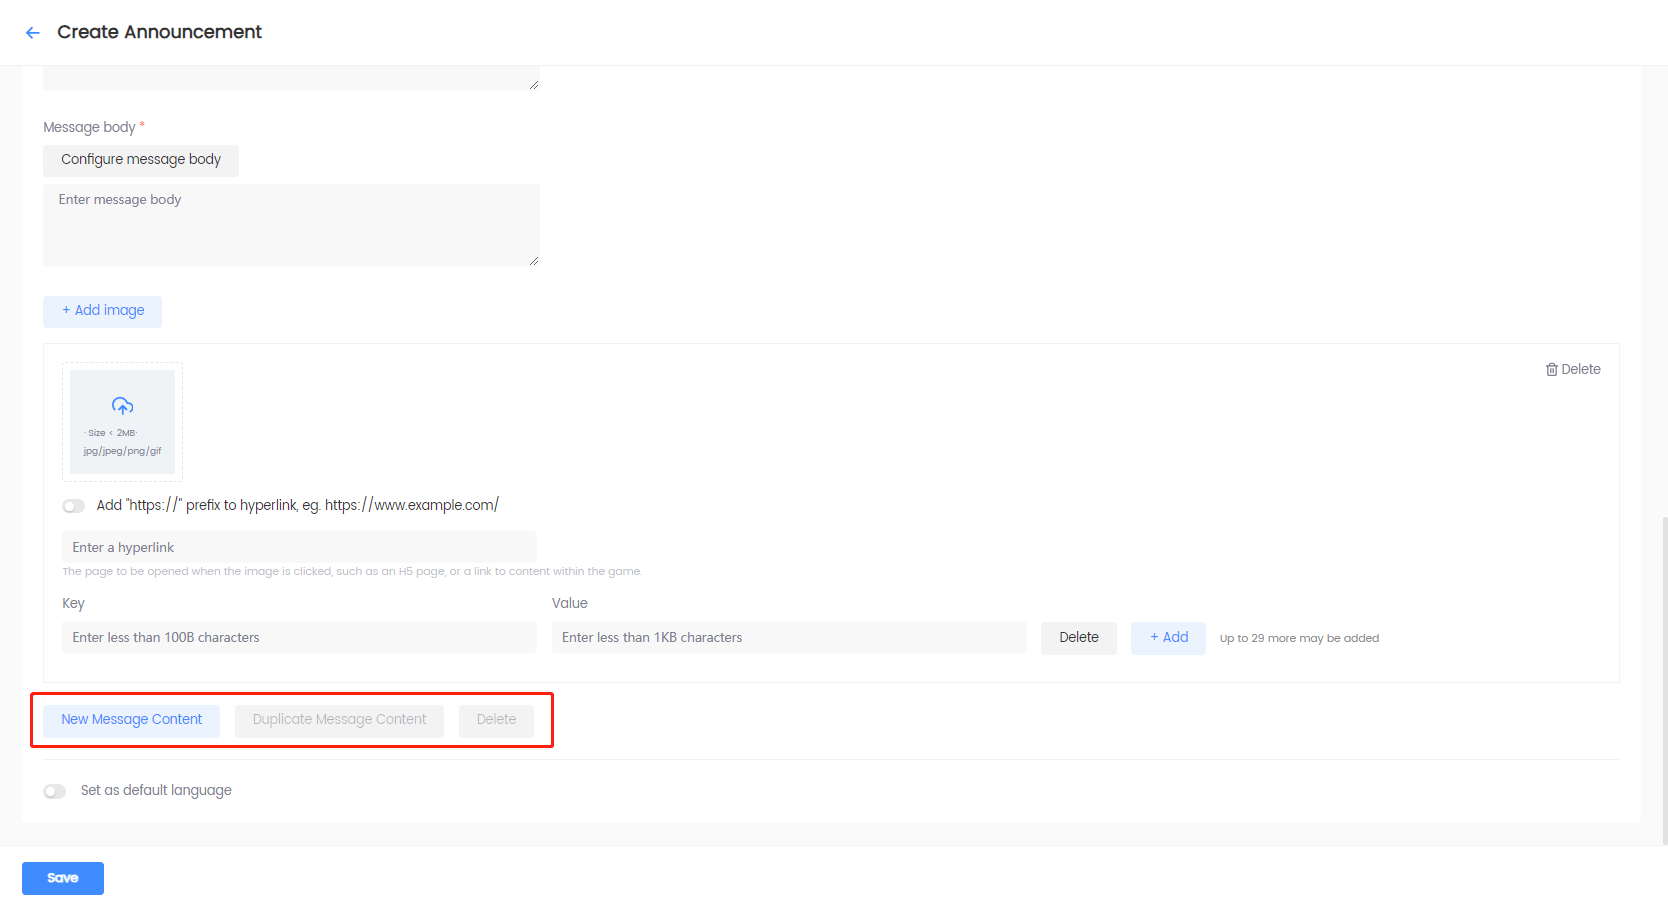Screen dimensions: 1668x911
Task: Enable Set as default language switch
Action: pyautogui.click(x=55, y=791)
